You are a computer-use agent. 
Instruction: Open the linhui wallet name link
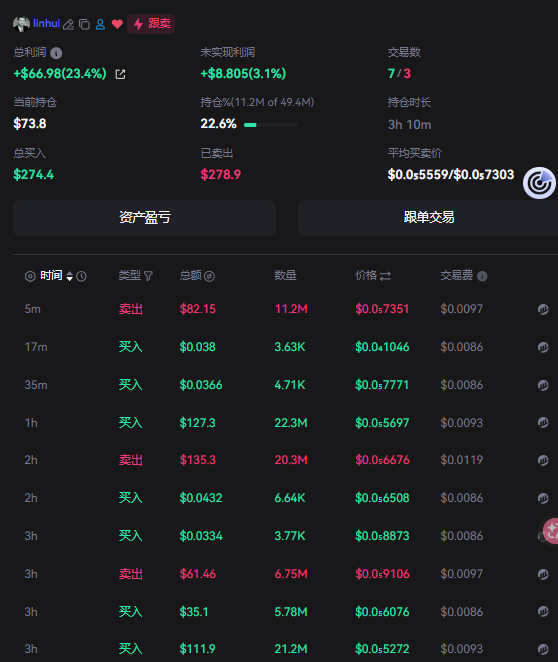(46, 23)
